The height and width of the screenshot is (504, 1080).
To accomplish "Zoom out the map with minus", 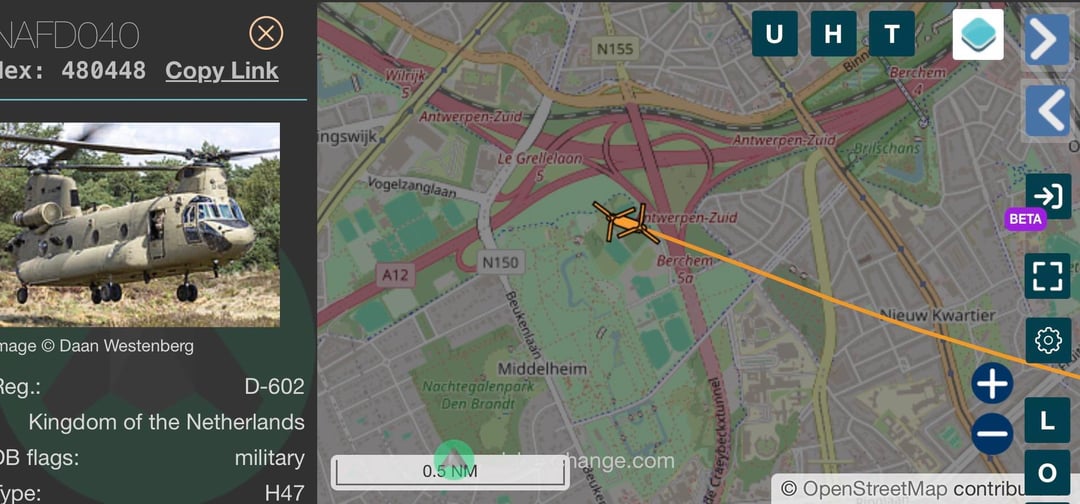I will coord(993,434).
